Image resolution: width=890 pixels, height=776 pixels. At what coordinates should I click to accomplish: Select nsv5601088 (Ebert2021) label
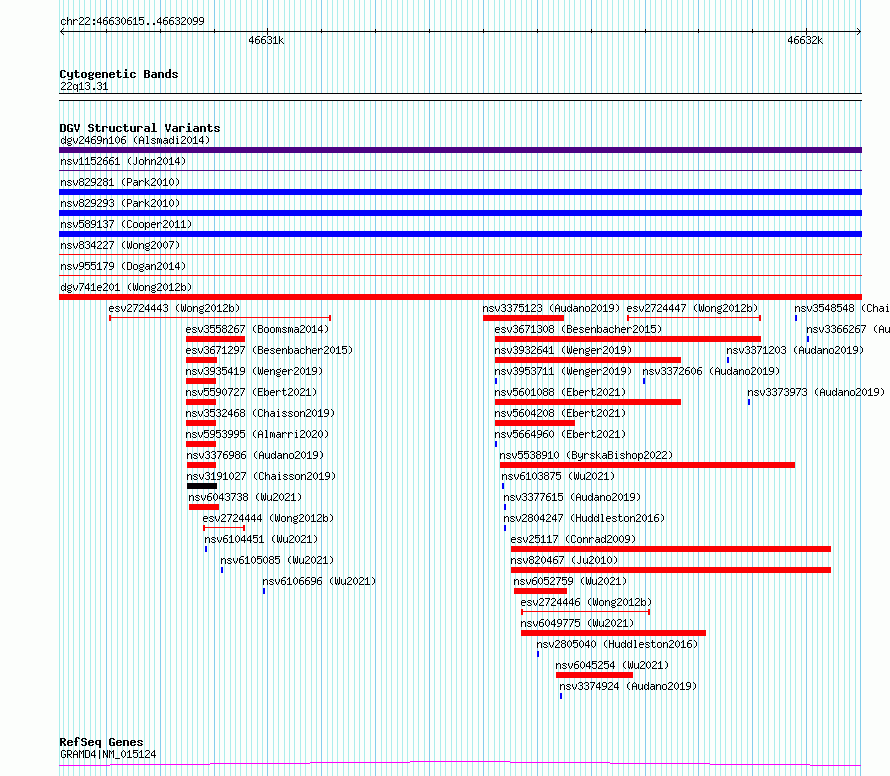point(560,392)
